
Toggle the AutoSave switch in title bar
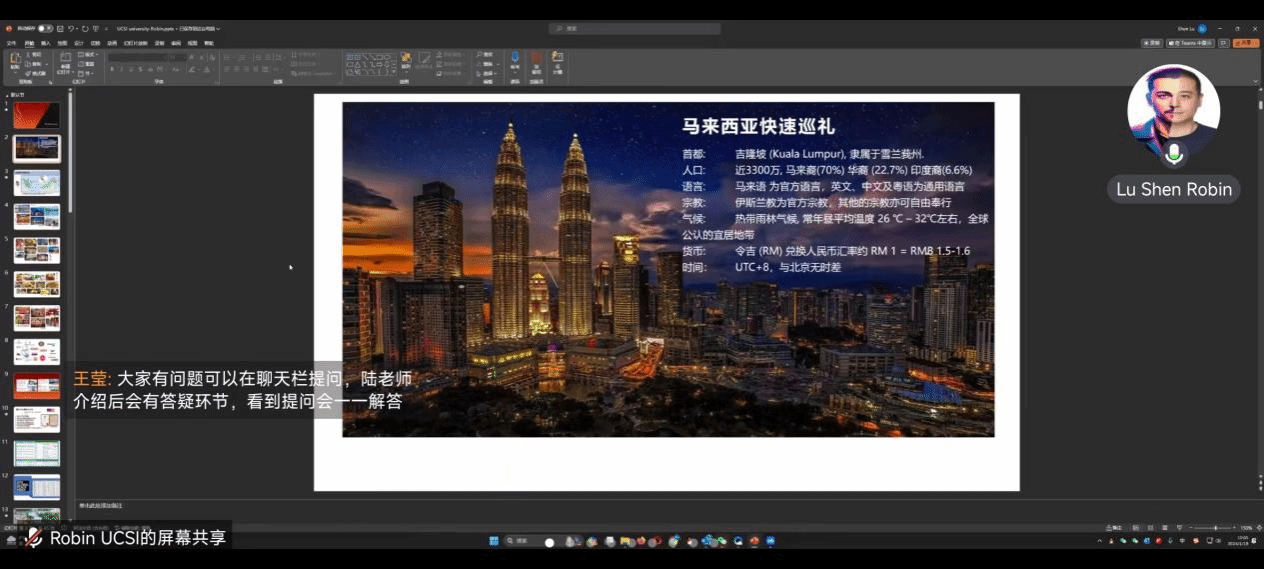pos(45,28)
